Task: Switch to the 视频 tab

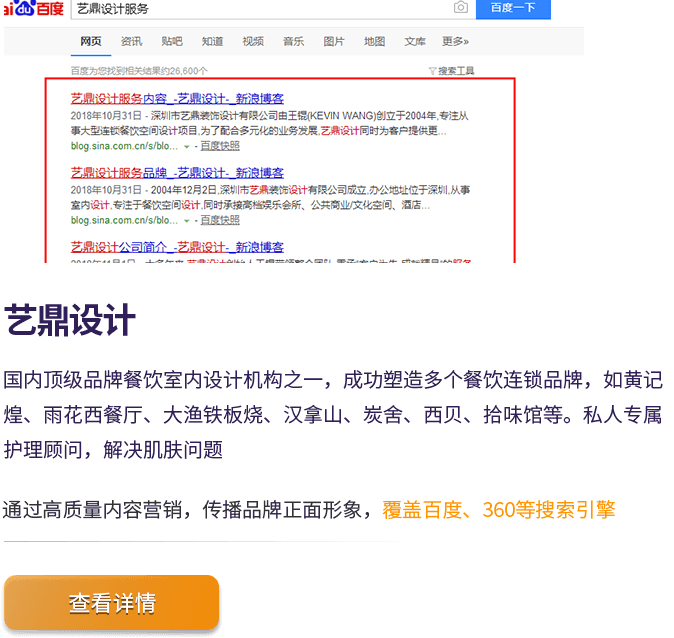Action: [253, 42]
